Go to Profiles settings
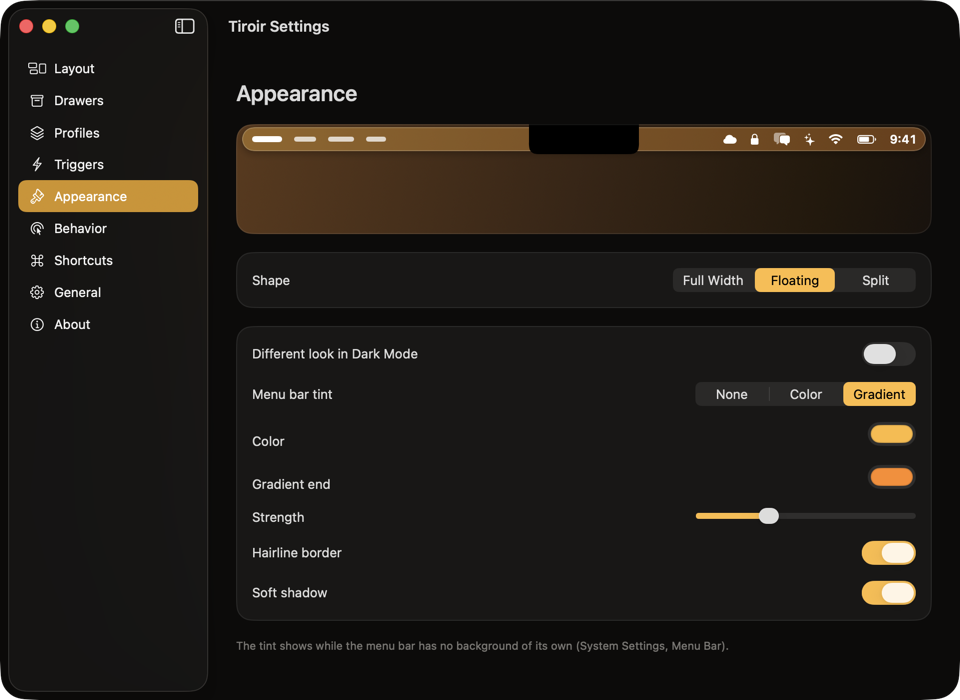The height and width of the screenshot is (700, 960). point(108,133)
